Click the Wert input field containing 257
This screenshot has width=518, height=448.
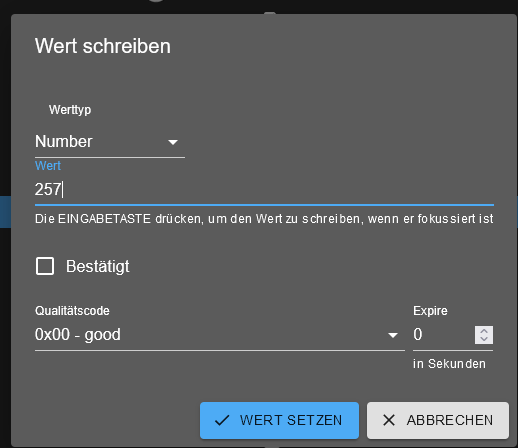coord(264,189)
